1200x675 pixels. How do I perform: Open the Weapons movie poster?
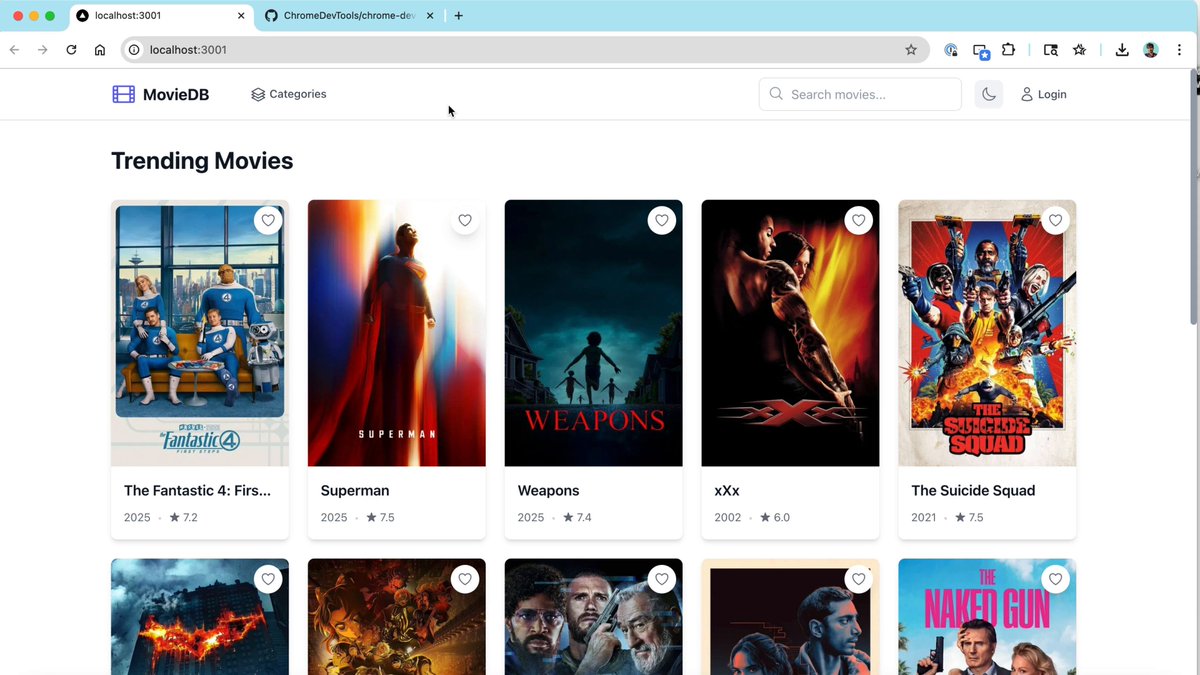pyautogui.click(x=594, y=333)
